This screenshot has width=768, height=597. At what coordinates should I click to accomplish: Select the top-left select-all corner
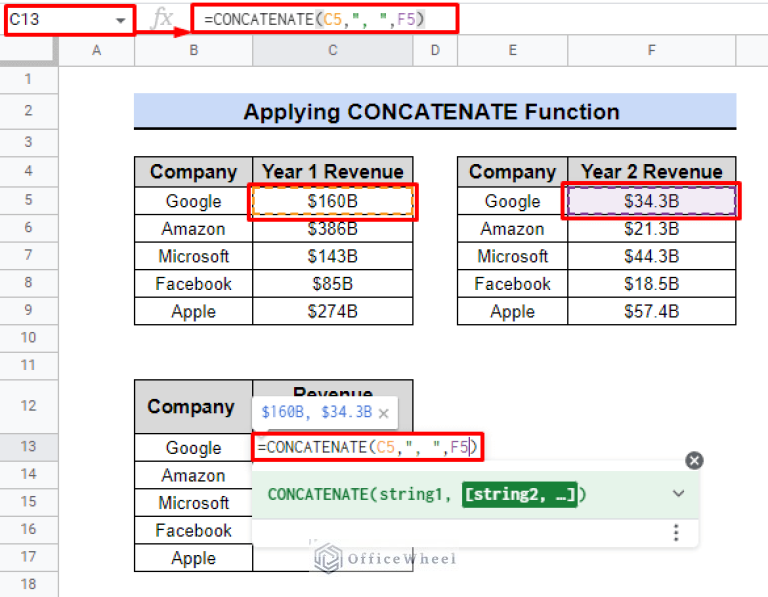28,51
